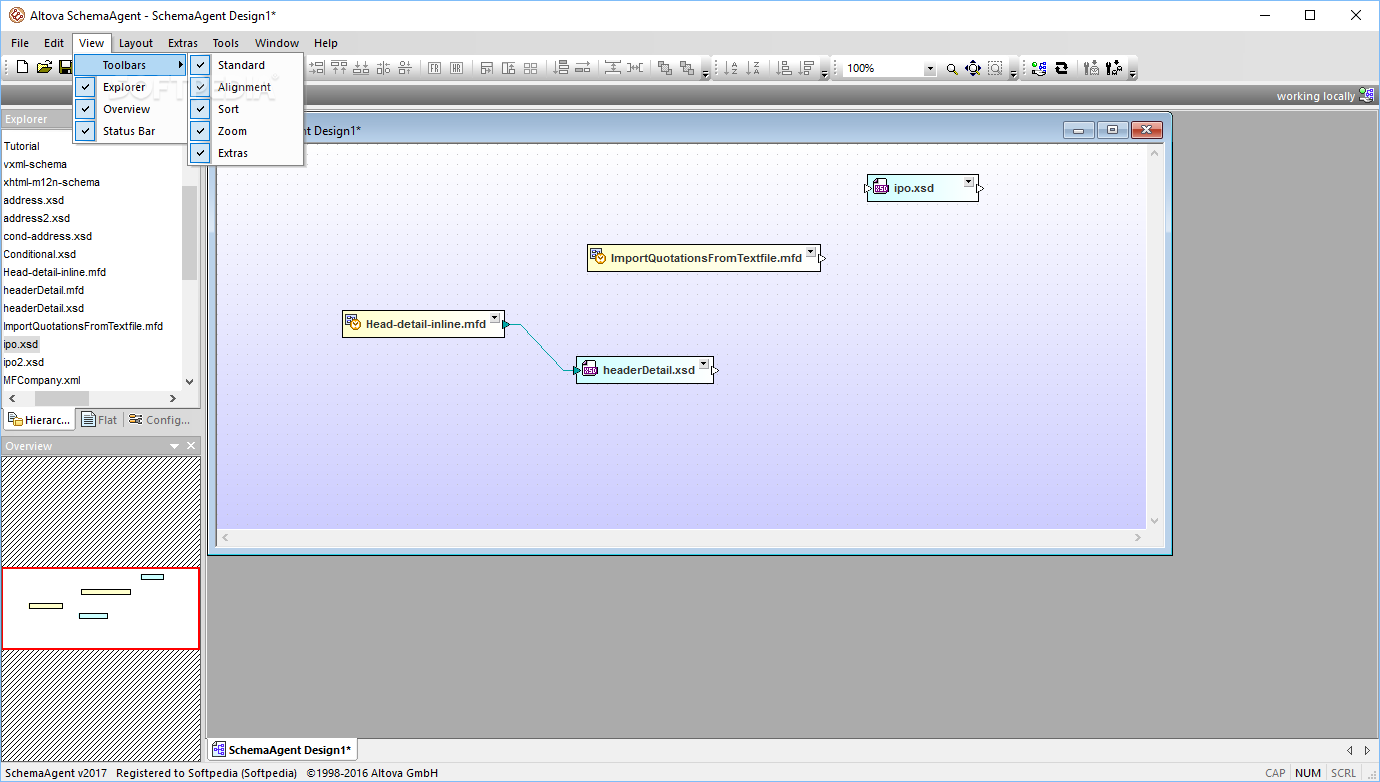Click the Explorer vertical scrollbar thumb

[x=190, y=232]
